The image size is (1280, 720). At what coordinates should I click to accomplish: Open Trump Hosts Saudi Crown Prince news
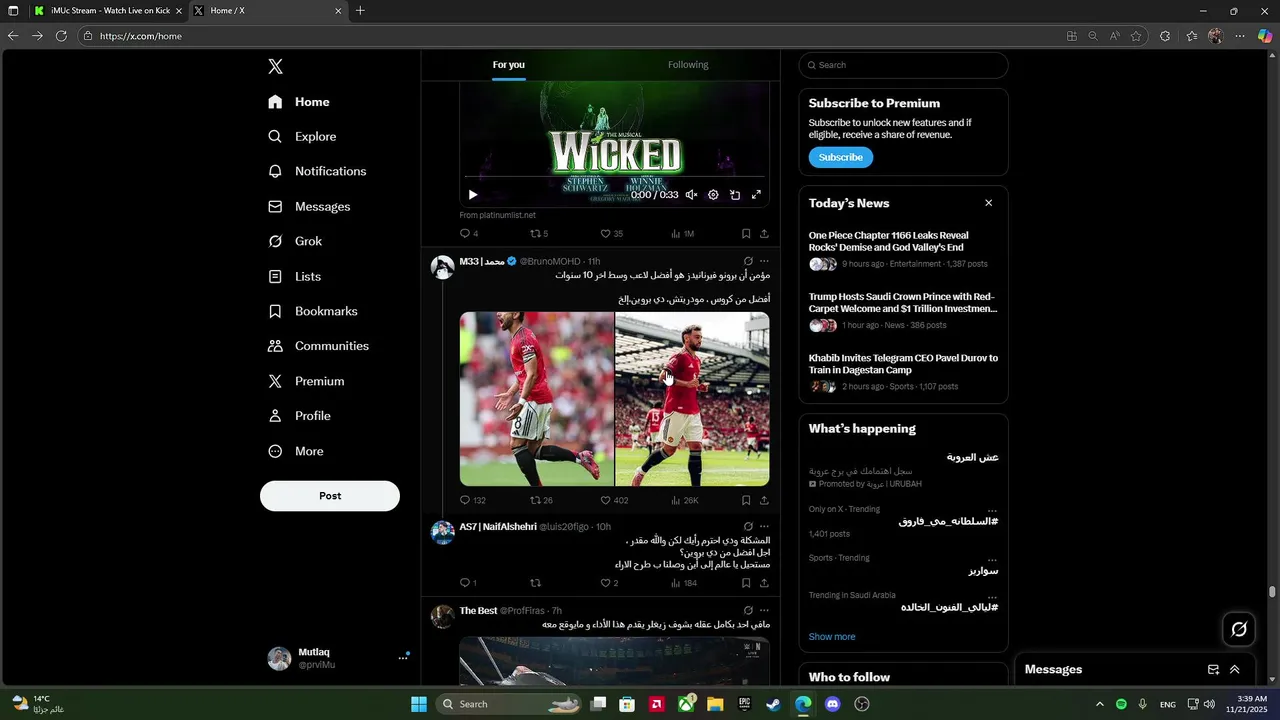(x=903, y=311)
